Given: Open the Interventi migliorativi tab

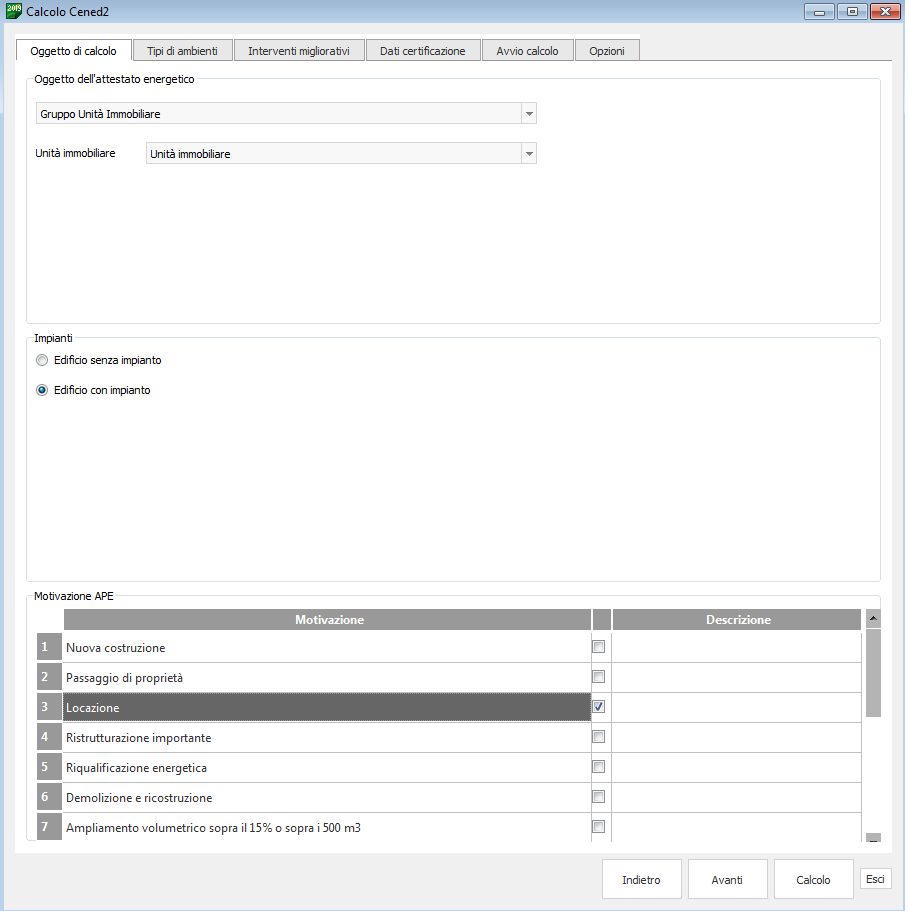Looking at the screenshot, I should [x=299, y=51].
